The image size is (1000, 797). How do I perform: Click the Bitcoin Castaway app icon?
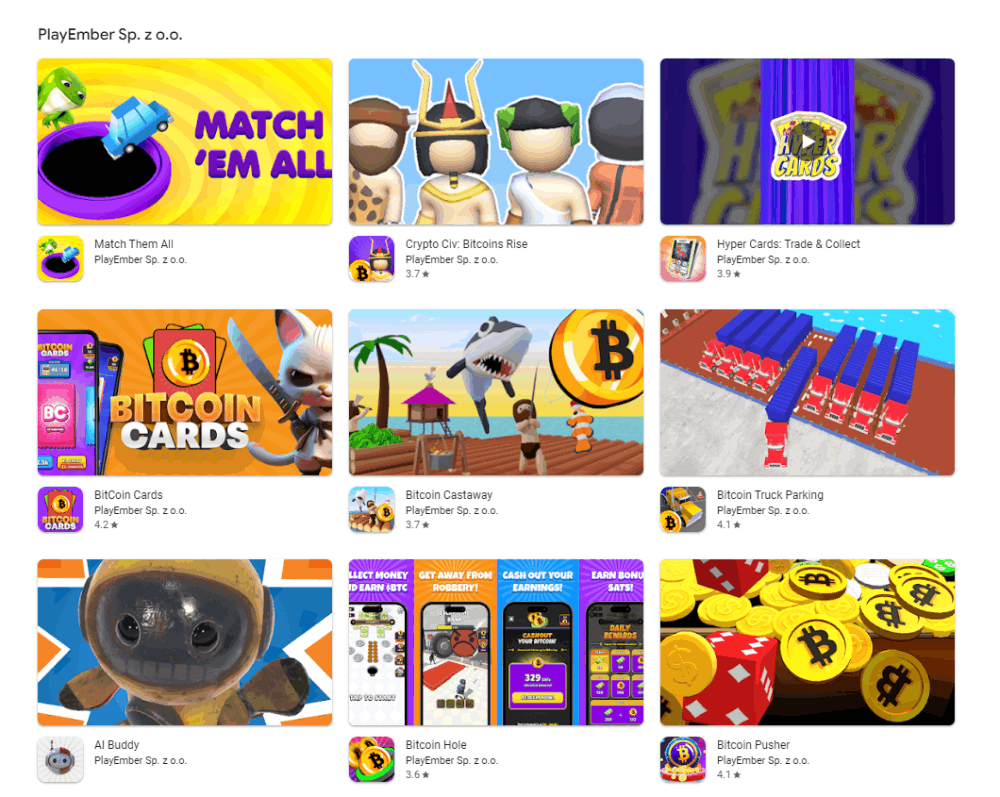pyautogui.click(x=372, y=509)
